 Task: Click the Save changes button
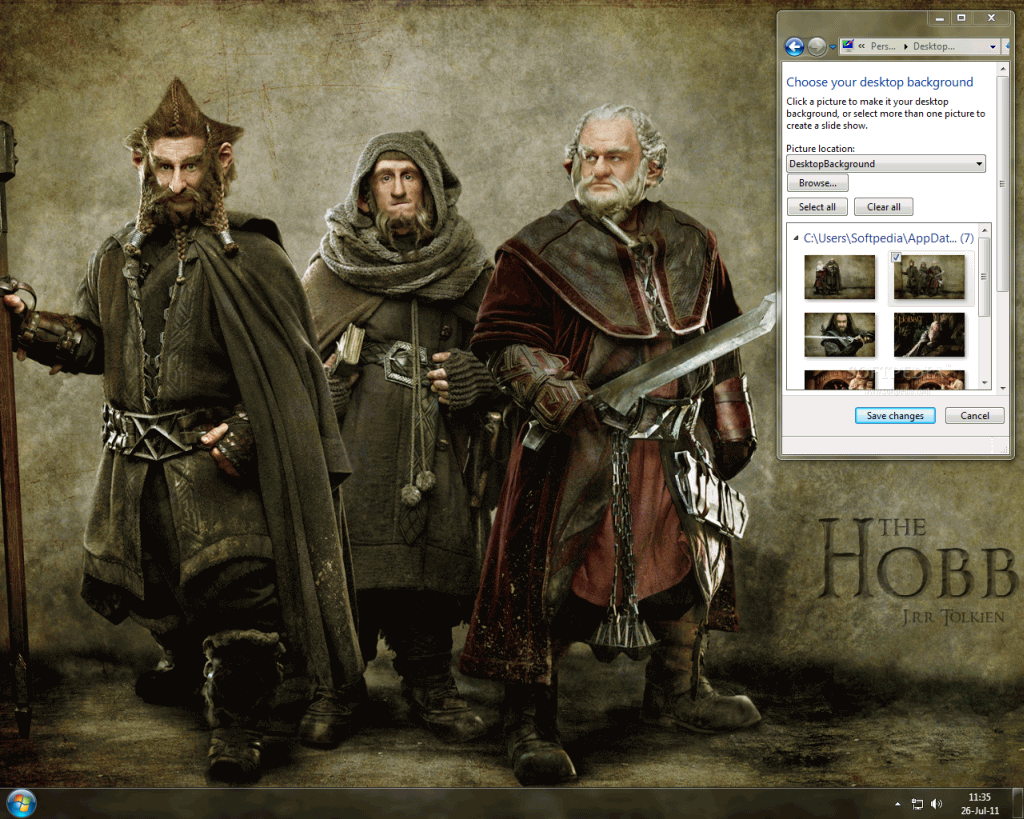click(895, 415)
